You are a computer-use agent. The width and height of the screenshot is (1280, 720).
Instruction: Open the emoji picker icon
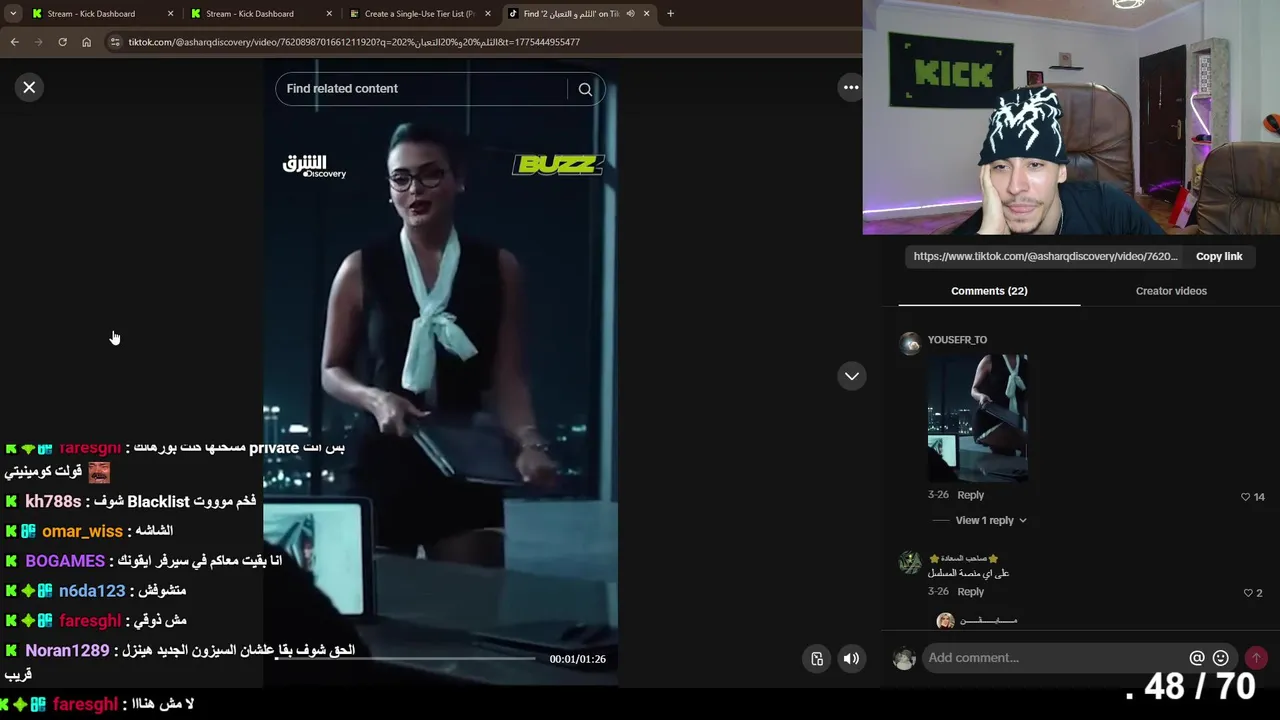point(1220,658)
